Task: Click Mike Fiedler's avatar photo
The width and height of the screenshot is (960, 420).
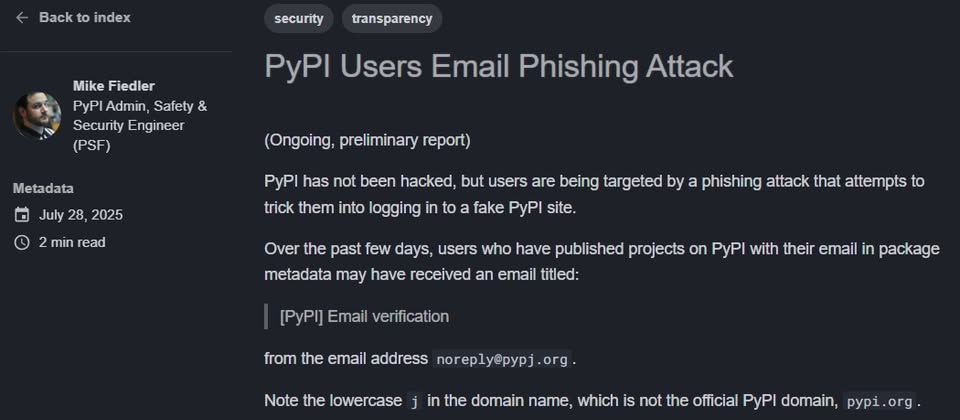Action: pyautogui.click(x=37, y=116)
